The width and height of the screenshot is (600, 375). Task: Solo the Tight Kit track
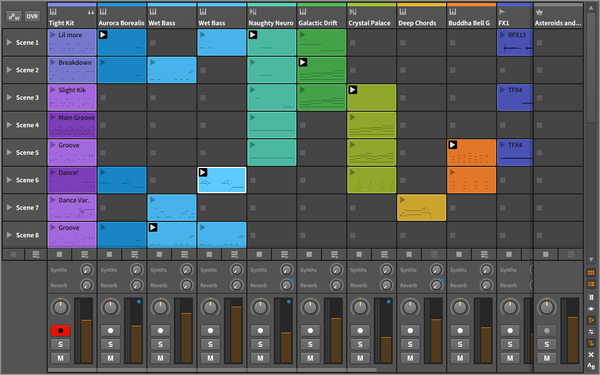click(60, 344)
